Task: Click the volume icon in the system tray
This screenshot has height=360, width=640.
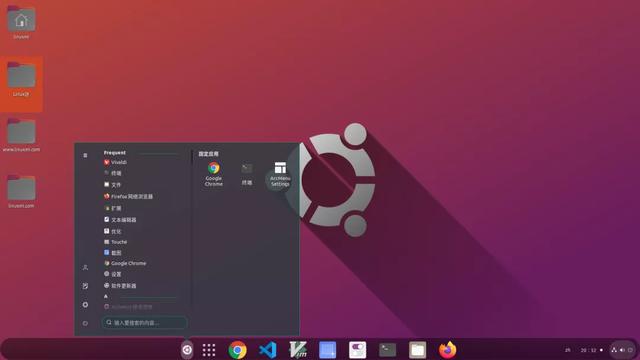Action: tap(622, 350)
